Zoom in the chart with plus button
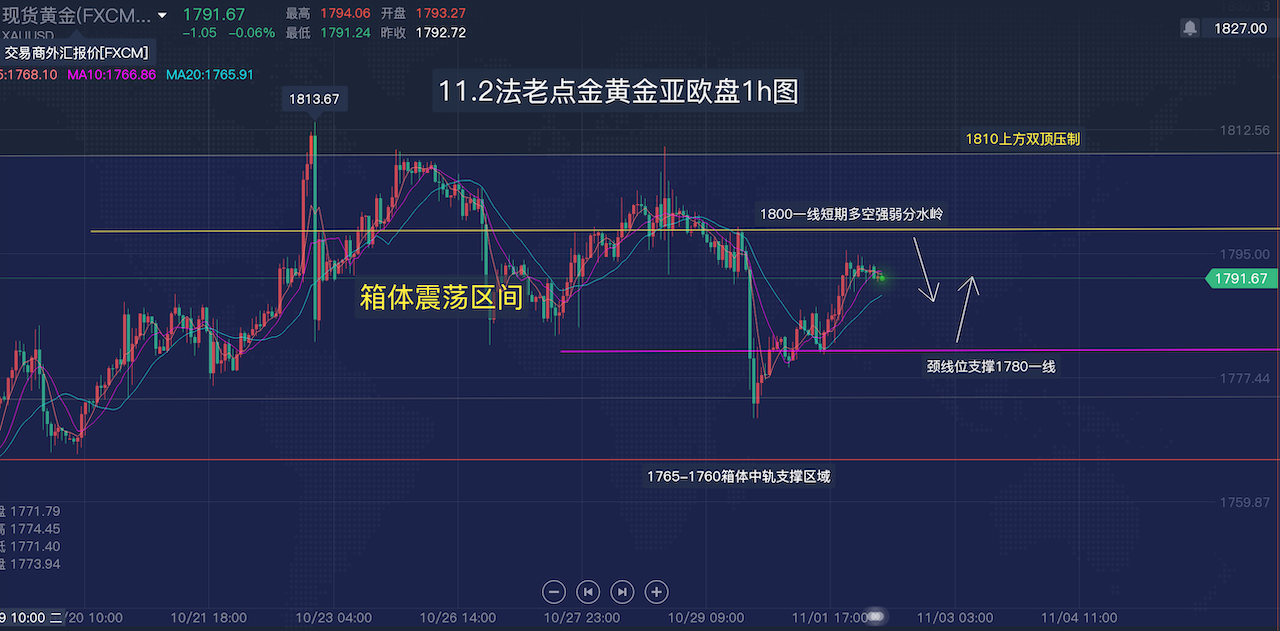 tap(656, 591)
